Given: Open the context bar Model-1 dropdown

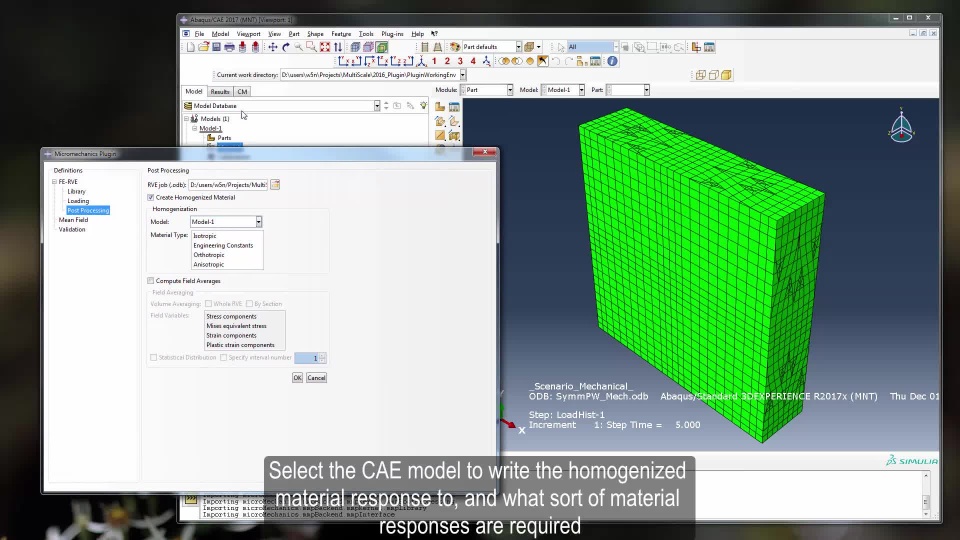Looking at the screenshot, I should point(582,90).
